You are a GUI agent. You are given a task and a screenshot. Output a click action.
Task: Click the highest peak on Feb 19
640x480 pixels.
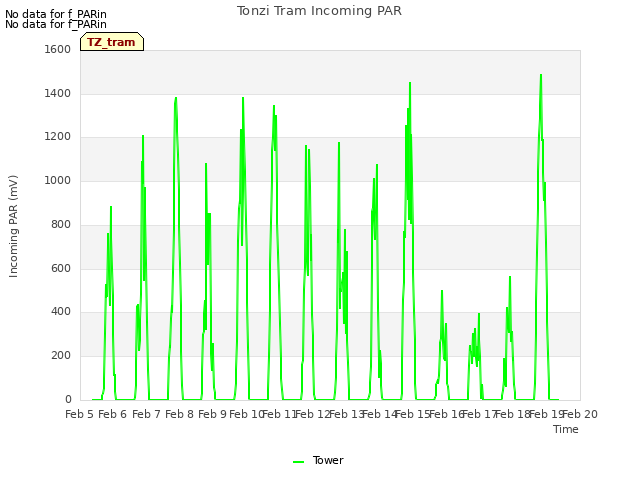click(541, 75)
